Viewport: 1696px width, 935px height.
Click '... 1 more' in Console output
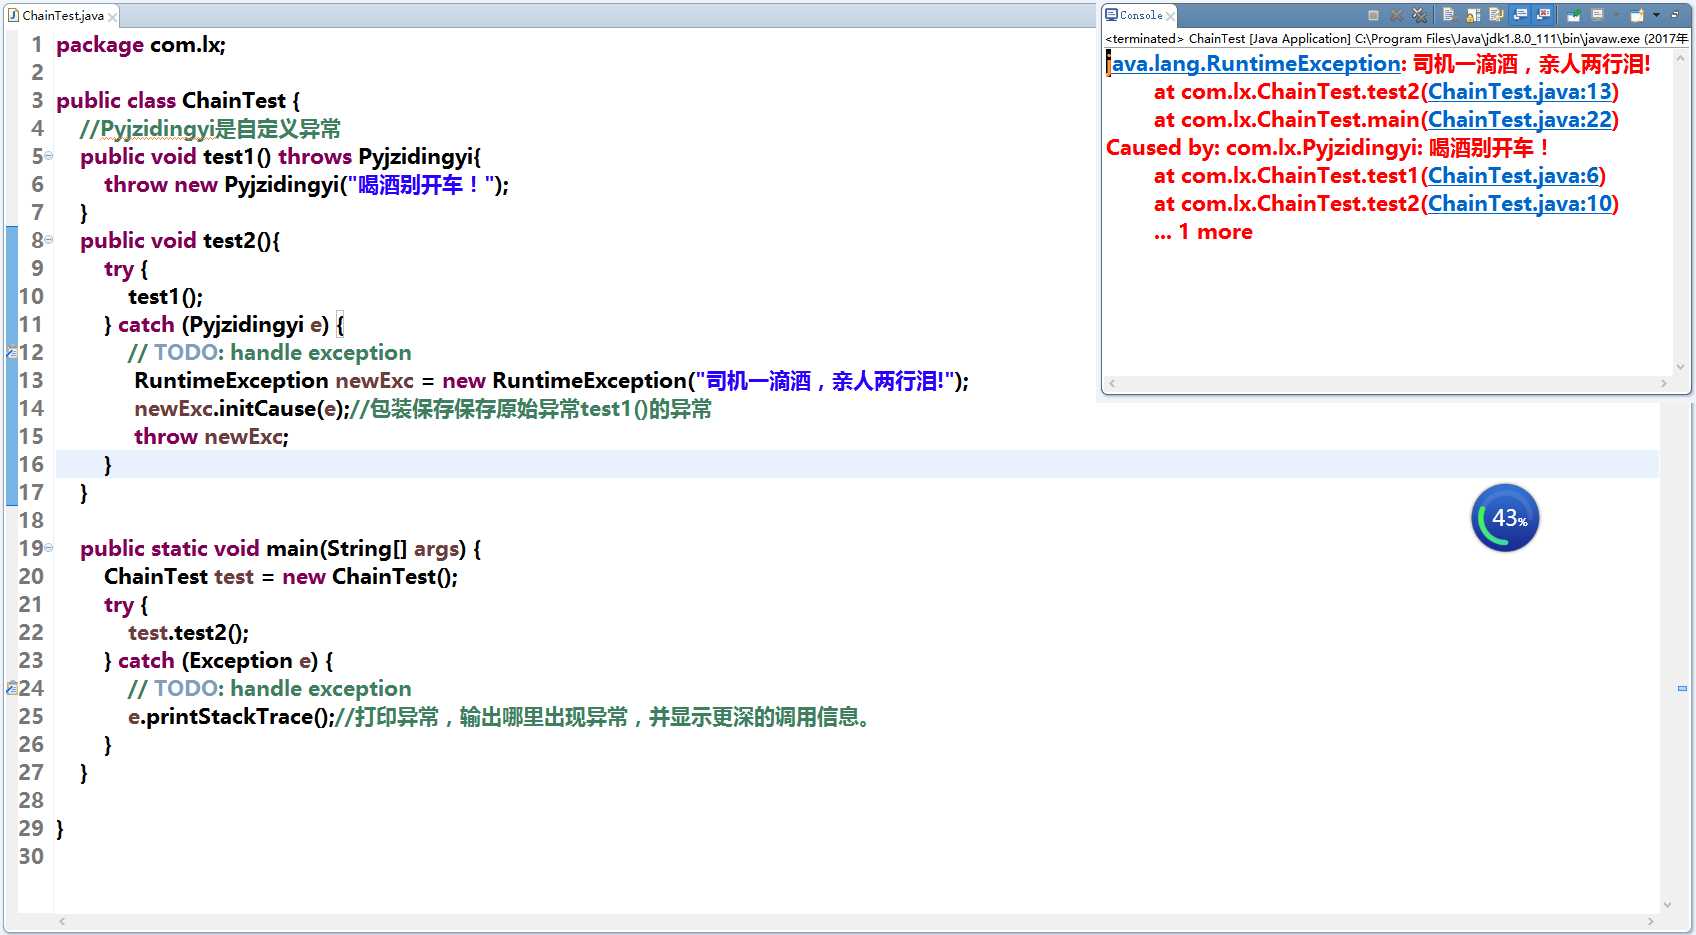(1203, 232)
